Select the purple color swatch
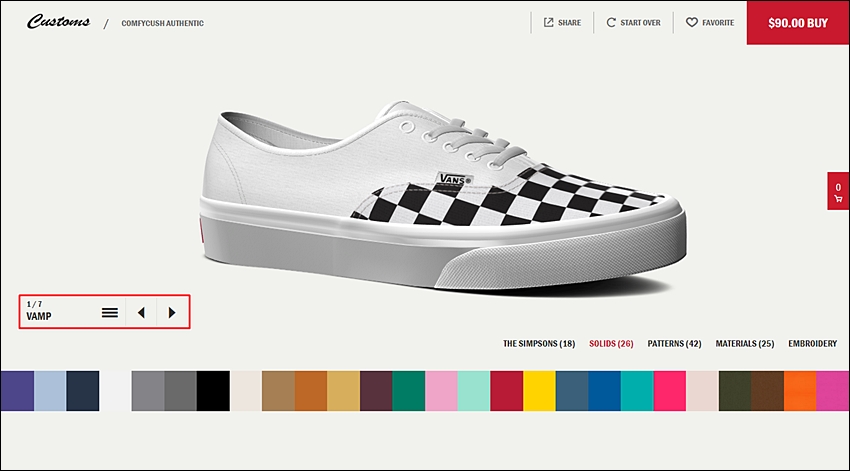This screenshot has width=850, height=471. [17, 391]
